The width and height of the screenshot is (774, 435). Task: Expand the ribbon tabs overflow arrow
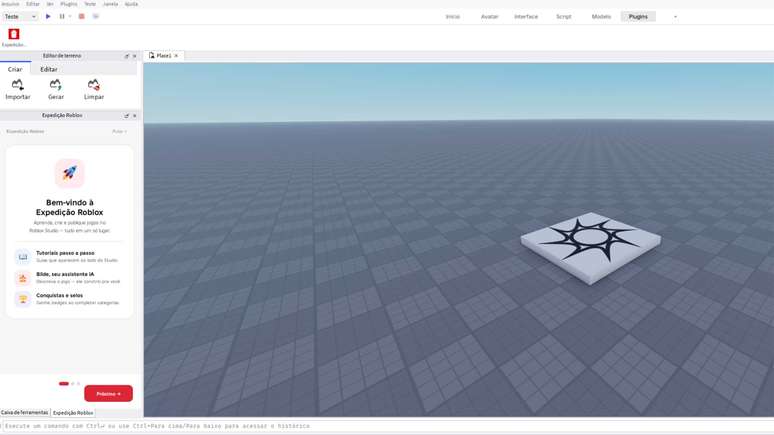tap(675, 17)
